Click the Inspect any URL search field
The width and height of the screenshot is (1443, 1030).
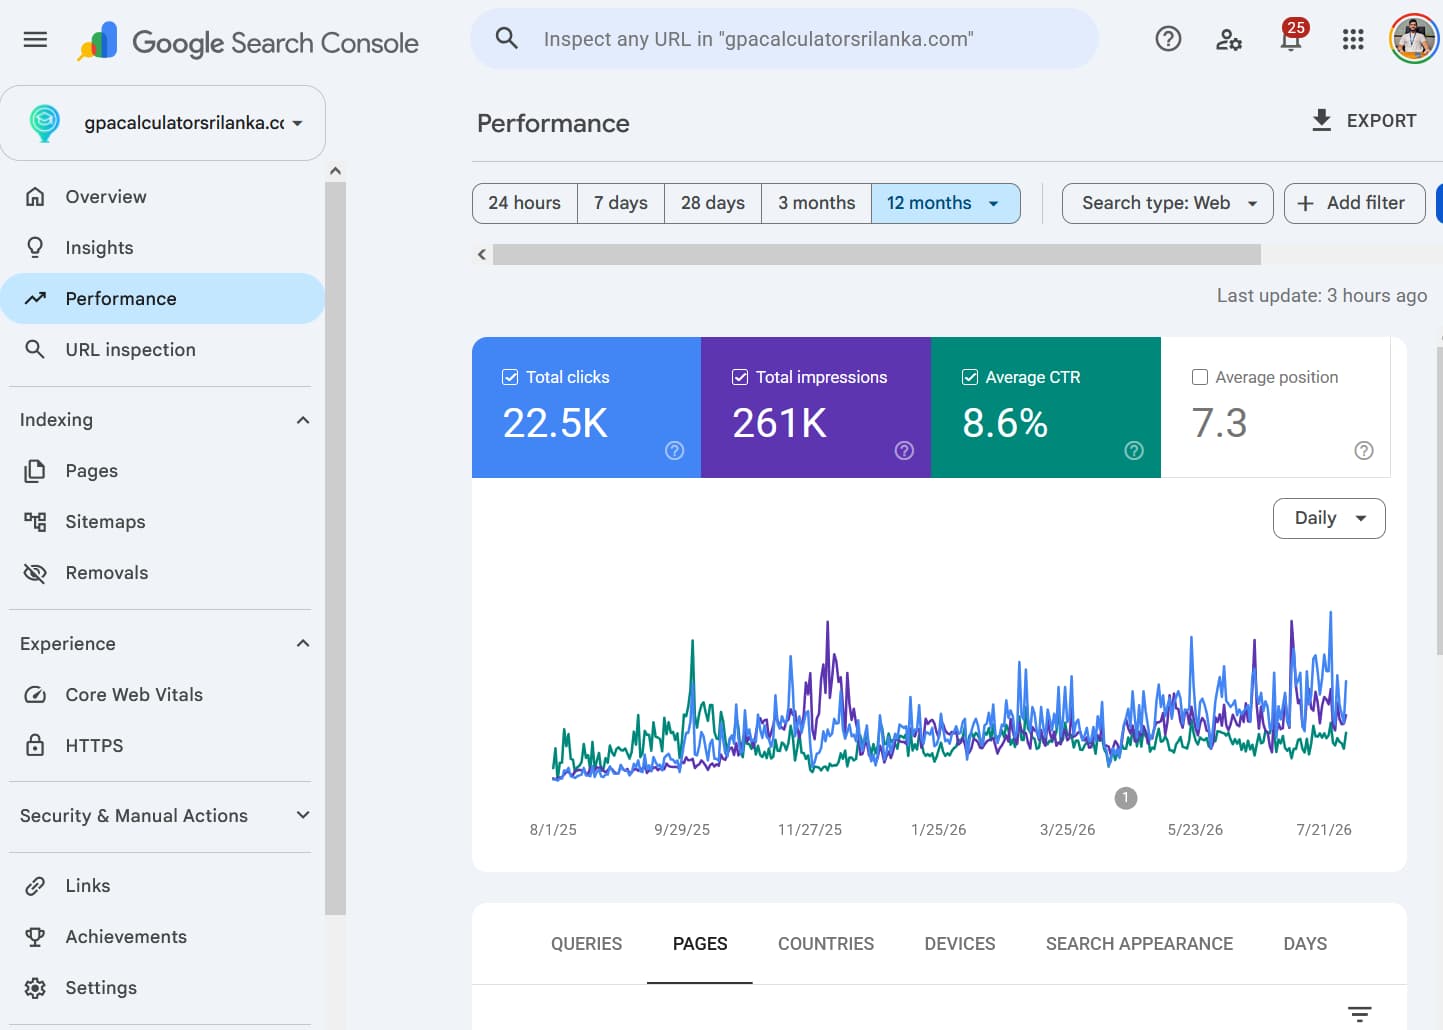[x=783, y=39]
